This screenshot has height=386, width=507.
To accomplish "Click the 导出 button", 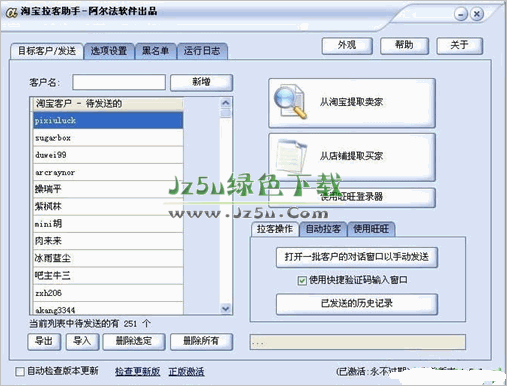I will point(44,341).
